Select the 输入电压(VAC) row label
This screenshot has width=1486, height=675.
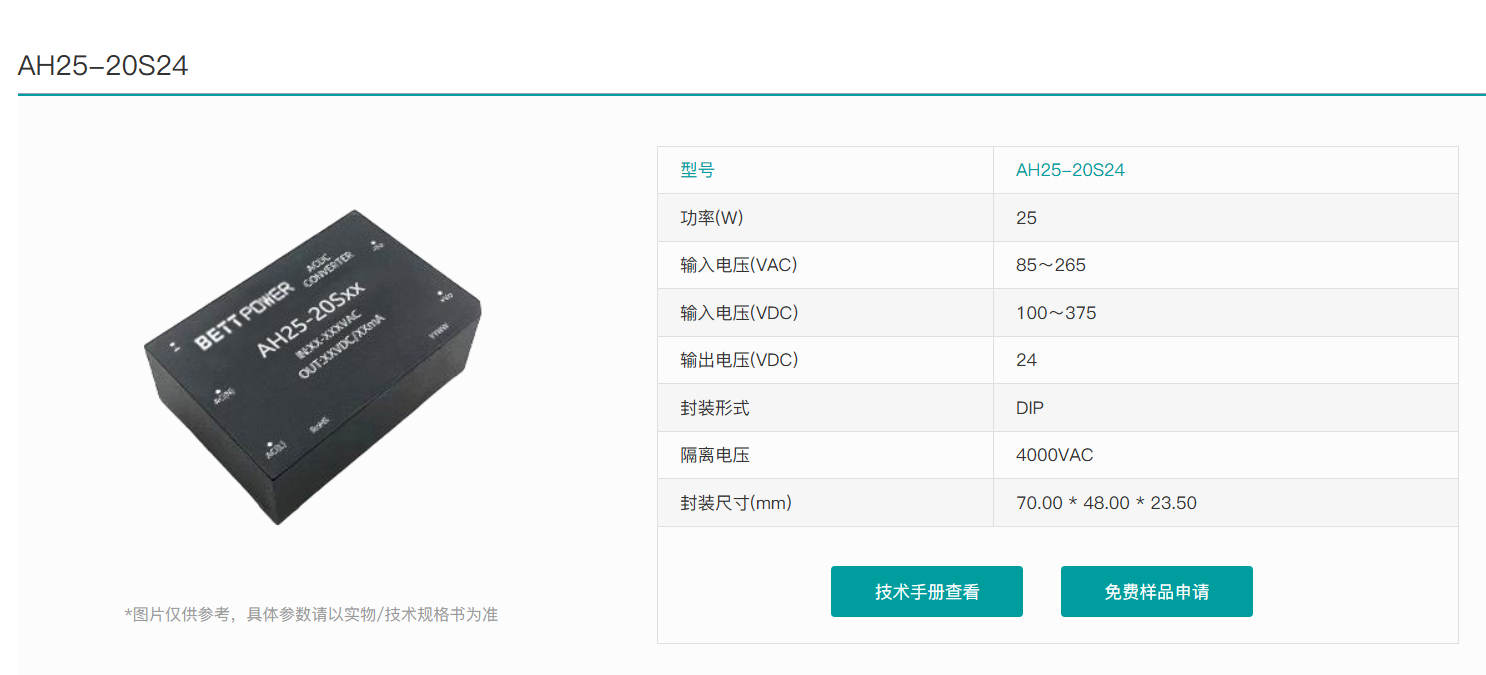coord(739,265)
